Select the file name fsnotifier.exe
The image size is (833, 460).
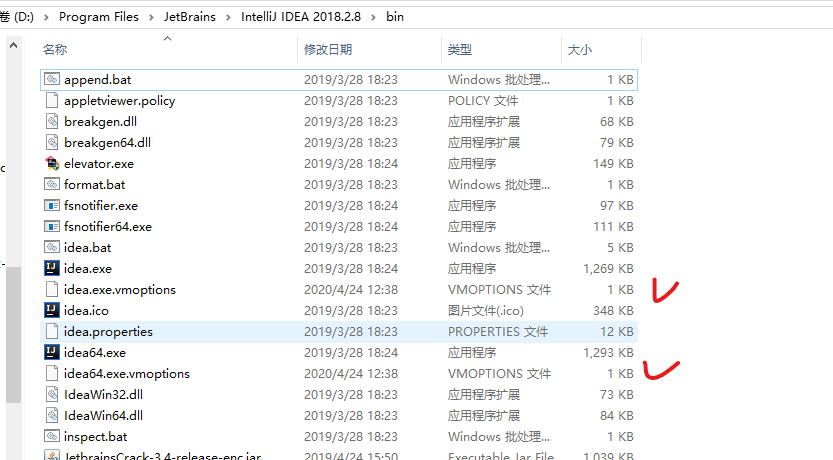coord(101,206)
